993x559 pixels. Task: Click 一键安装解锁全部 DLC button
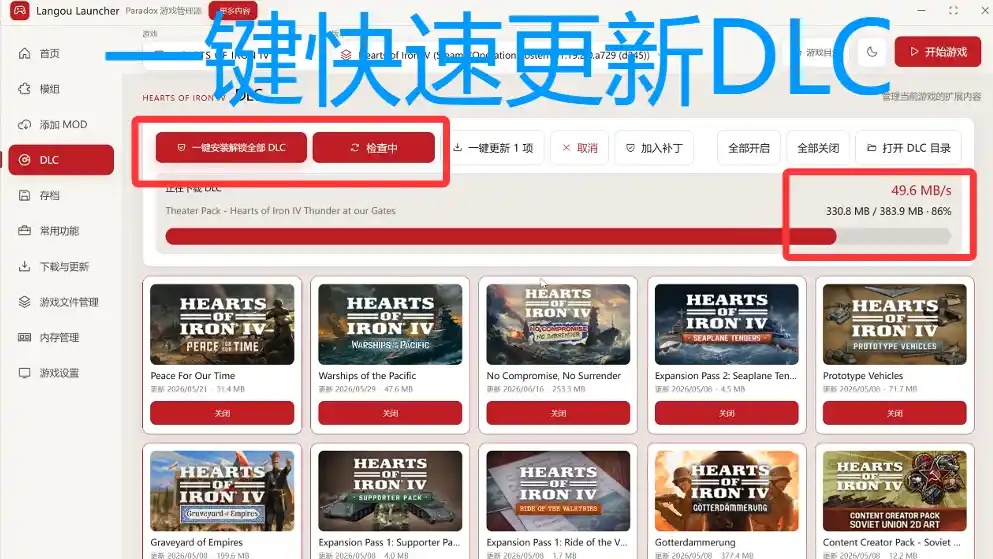(231, 148)
